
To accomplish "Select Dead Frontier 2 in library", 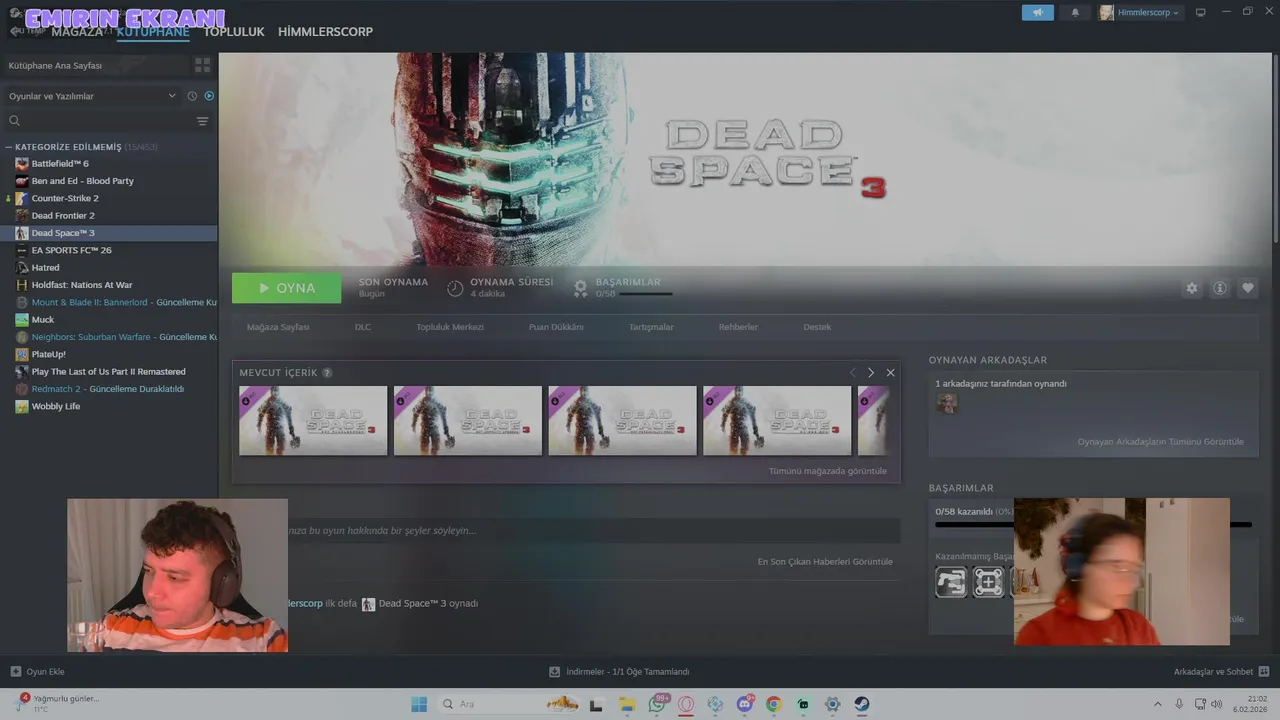I will pos(63,215).
